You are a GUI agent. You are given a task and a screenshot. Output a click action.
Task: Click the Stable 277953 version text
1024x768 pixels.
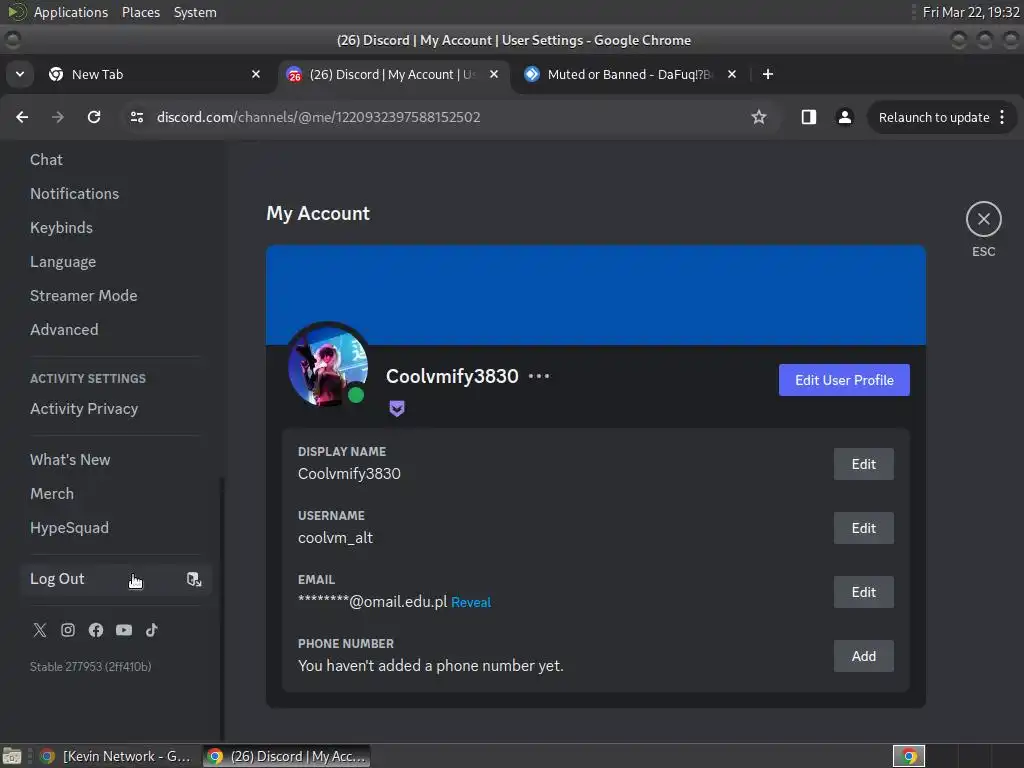coord(91,667)
